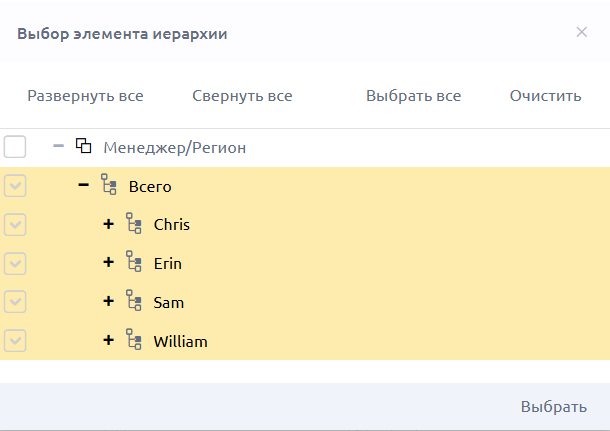This screenshot has height=431, width=610.
Task: Uncheck the Chris checkbox
Action: coord(15,224)
